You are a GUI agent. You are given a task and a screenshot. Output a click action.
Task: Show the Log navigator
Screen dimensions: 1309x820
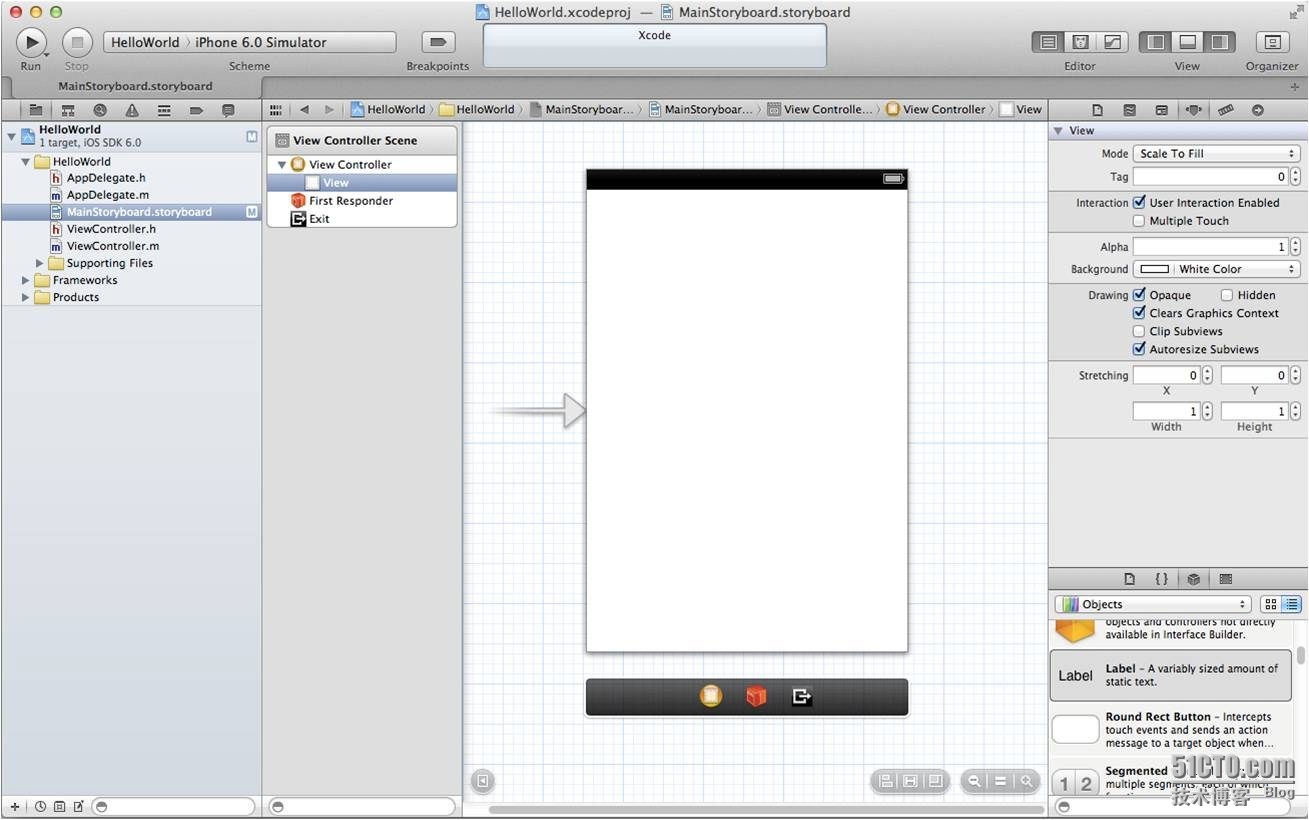pos(228,110)
